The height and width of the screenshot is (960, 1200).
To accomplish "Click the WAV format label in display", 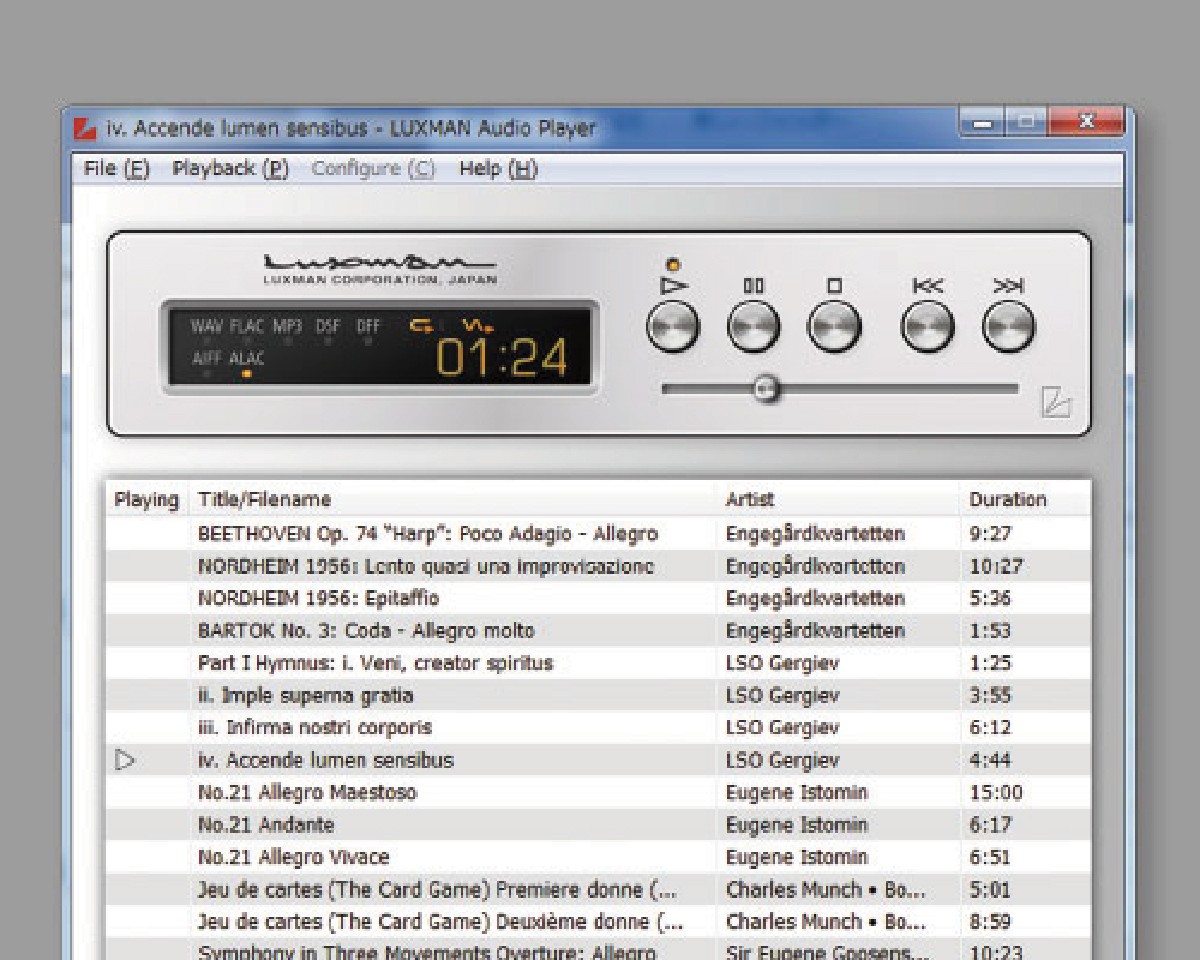I will coord(206,326).
